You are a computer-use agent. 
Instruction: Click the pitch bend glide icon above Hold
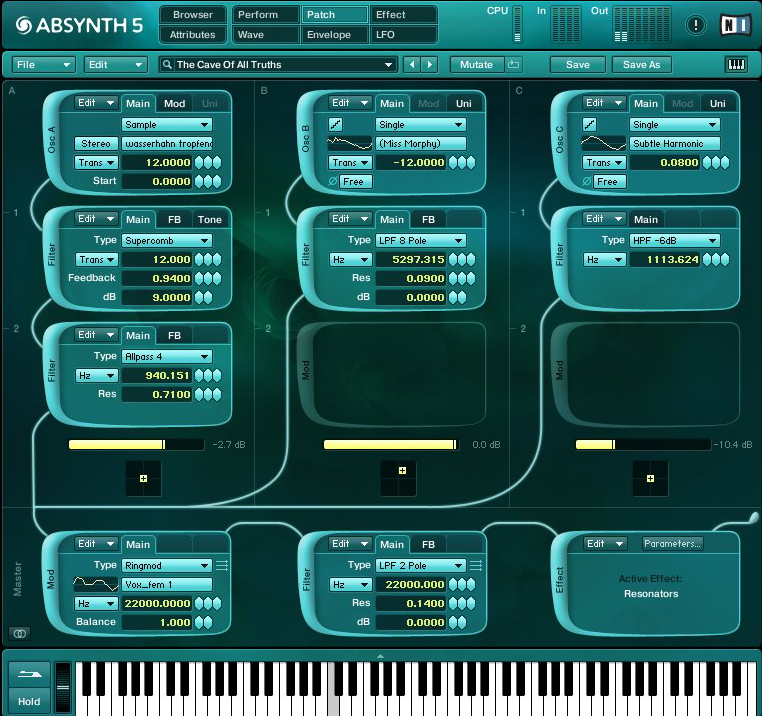[x=30, y=674]
